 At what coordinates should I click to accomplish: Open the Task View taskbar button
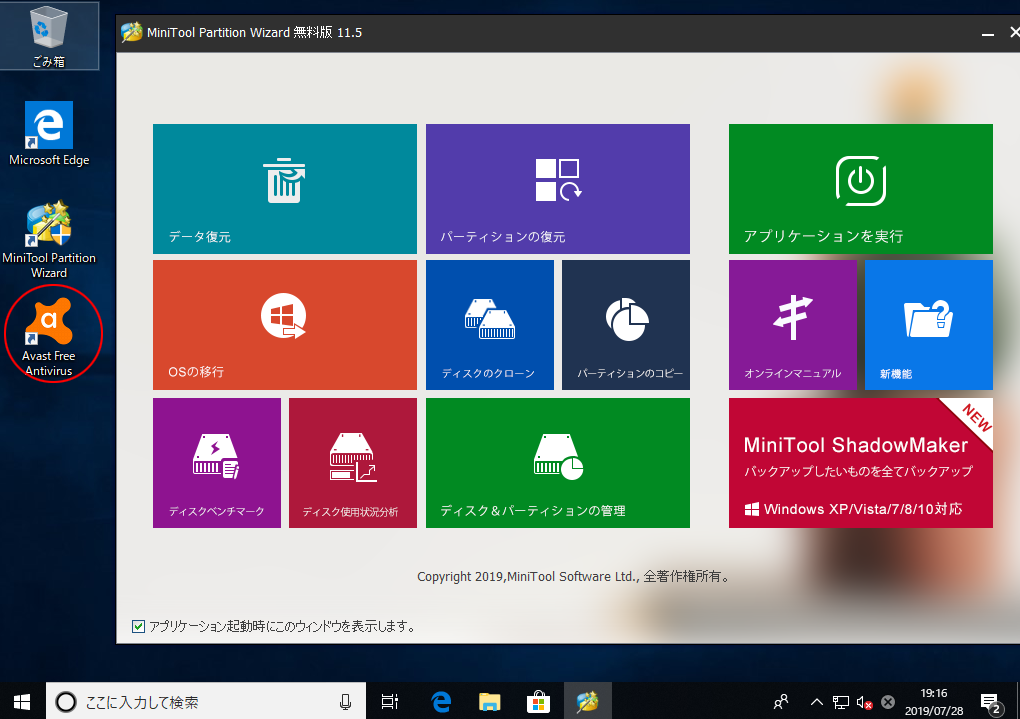(391, 702)
